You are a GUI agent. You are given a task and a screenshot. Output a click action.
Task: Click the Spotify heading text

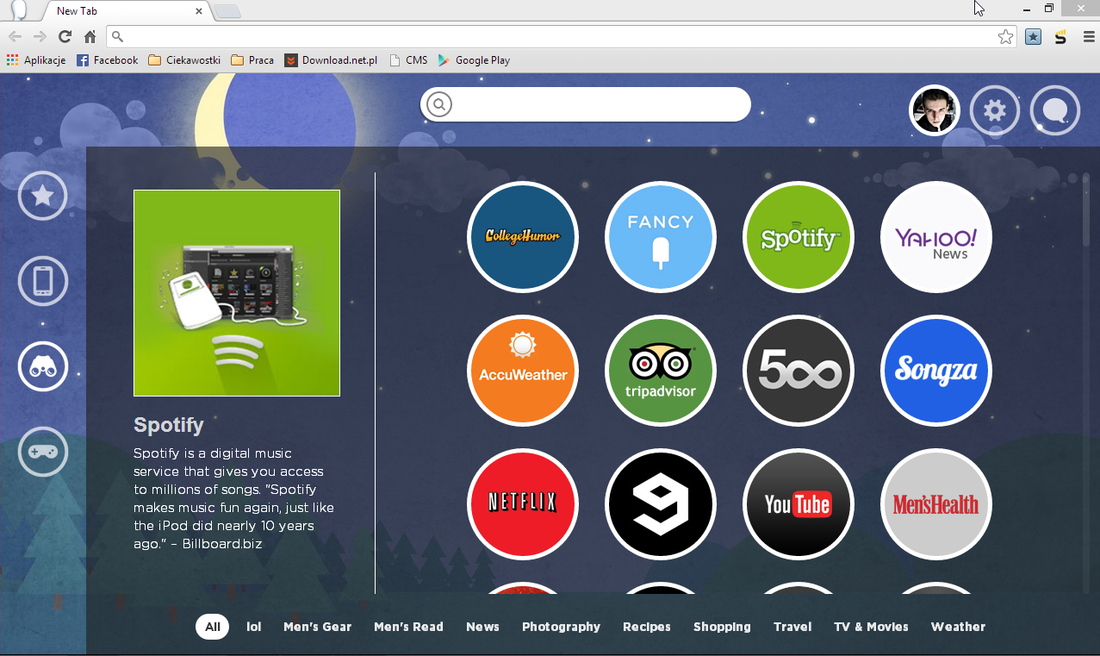click(x=168, y=425)
